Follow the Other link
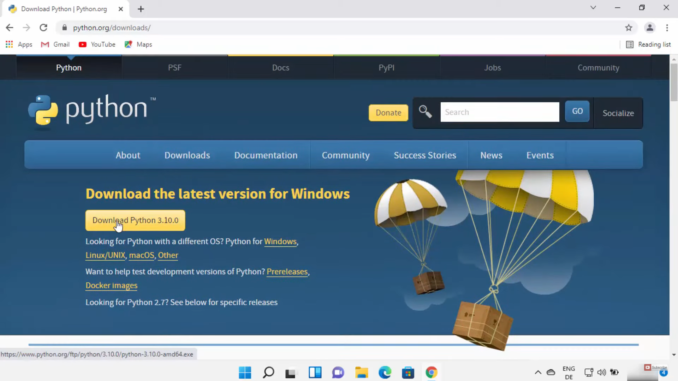This screenshot has width=678, height=381. 168,255
